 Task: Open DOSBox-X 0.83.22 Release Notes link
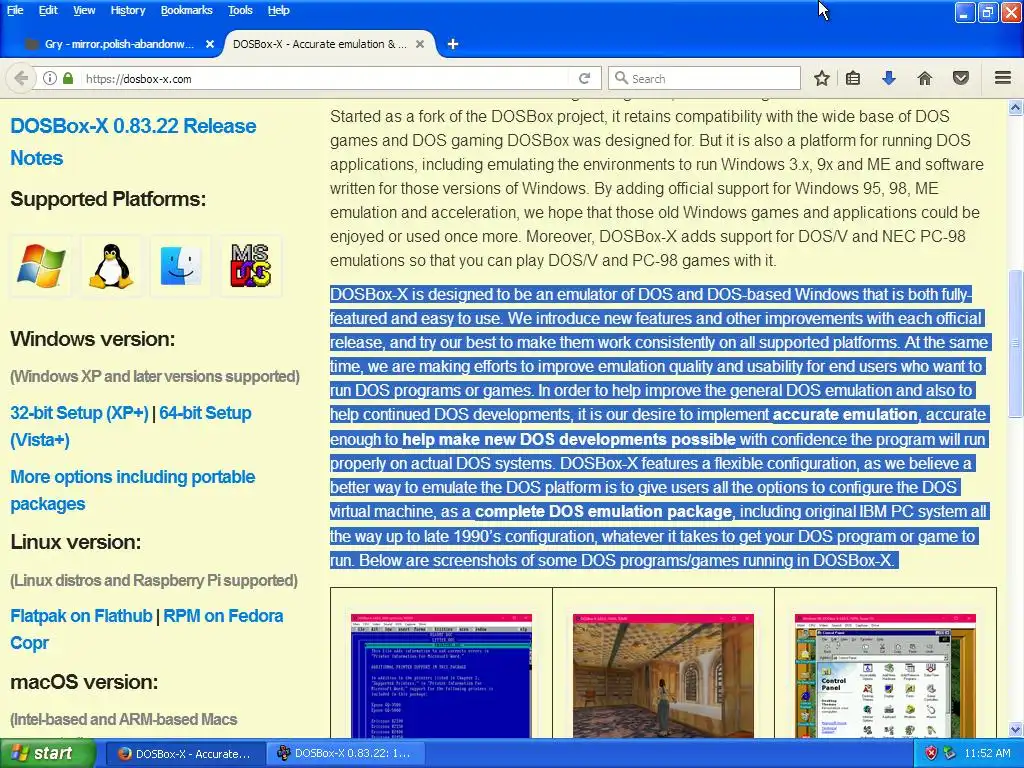[x=133, y=142]
